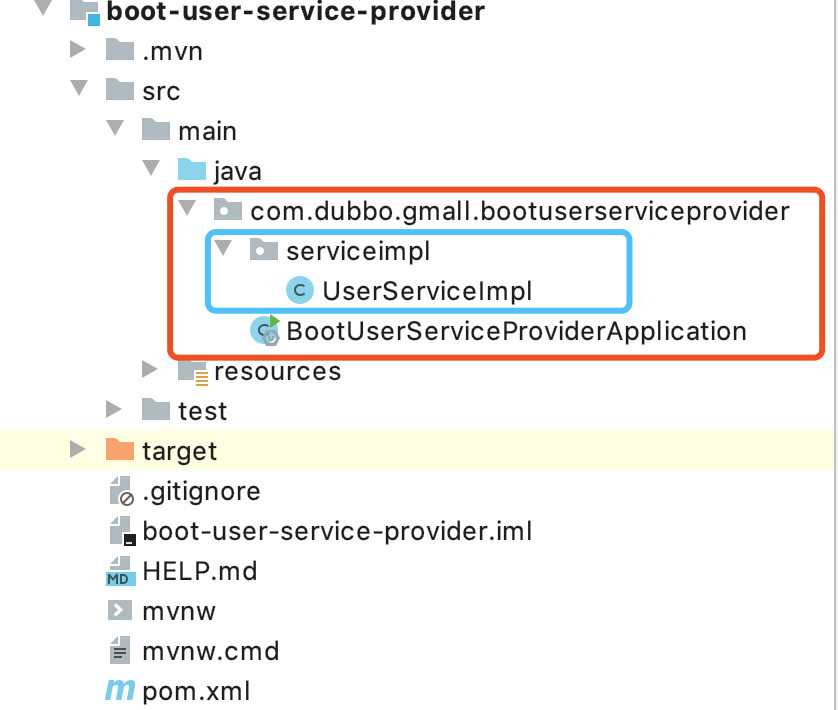Click the mvnw.cmd file icon
The height and width of the screenshot is (710, 838).
tap(120, 650)
